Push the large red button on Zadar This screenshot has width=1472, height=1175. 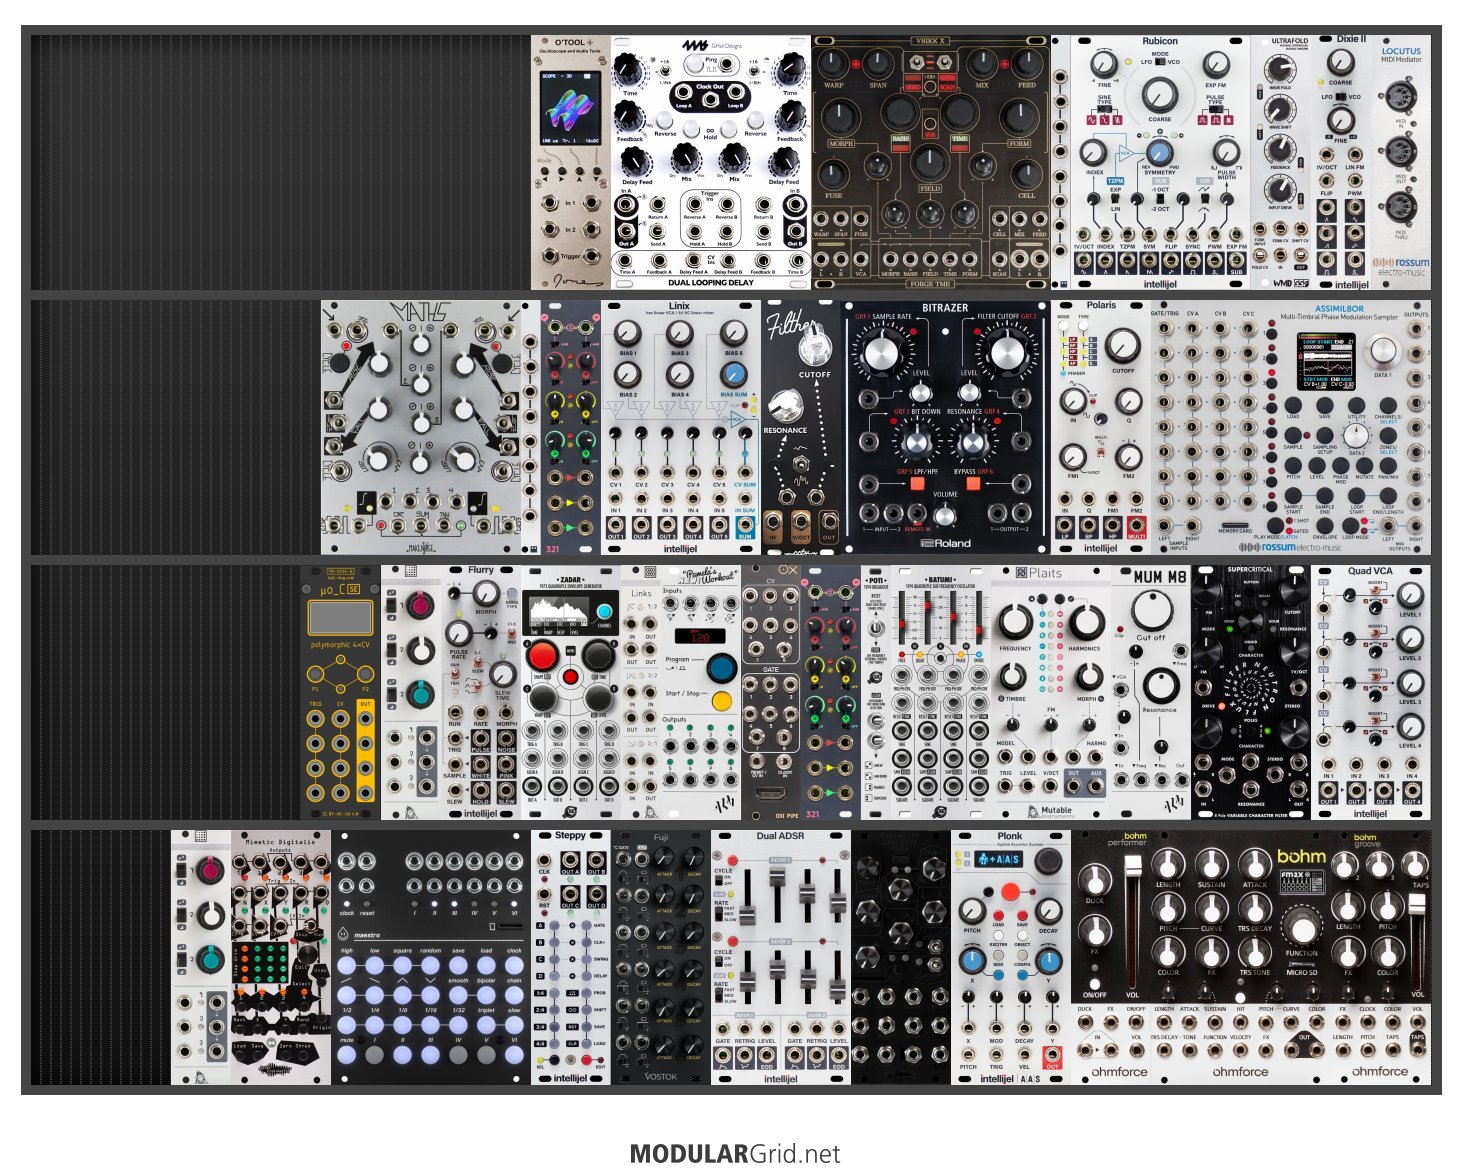[542, 656]
